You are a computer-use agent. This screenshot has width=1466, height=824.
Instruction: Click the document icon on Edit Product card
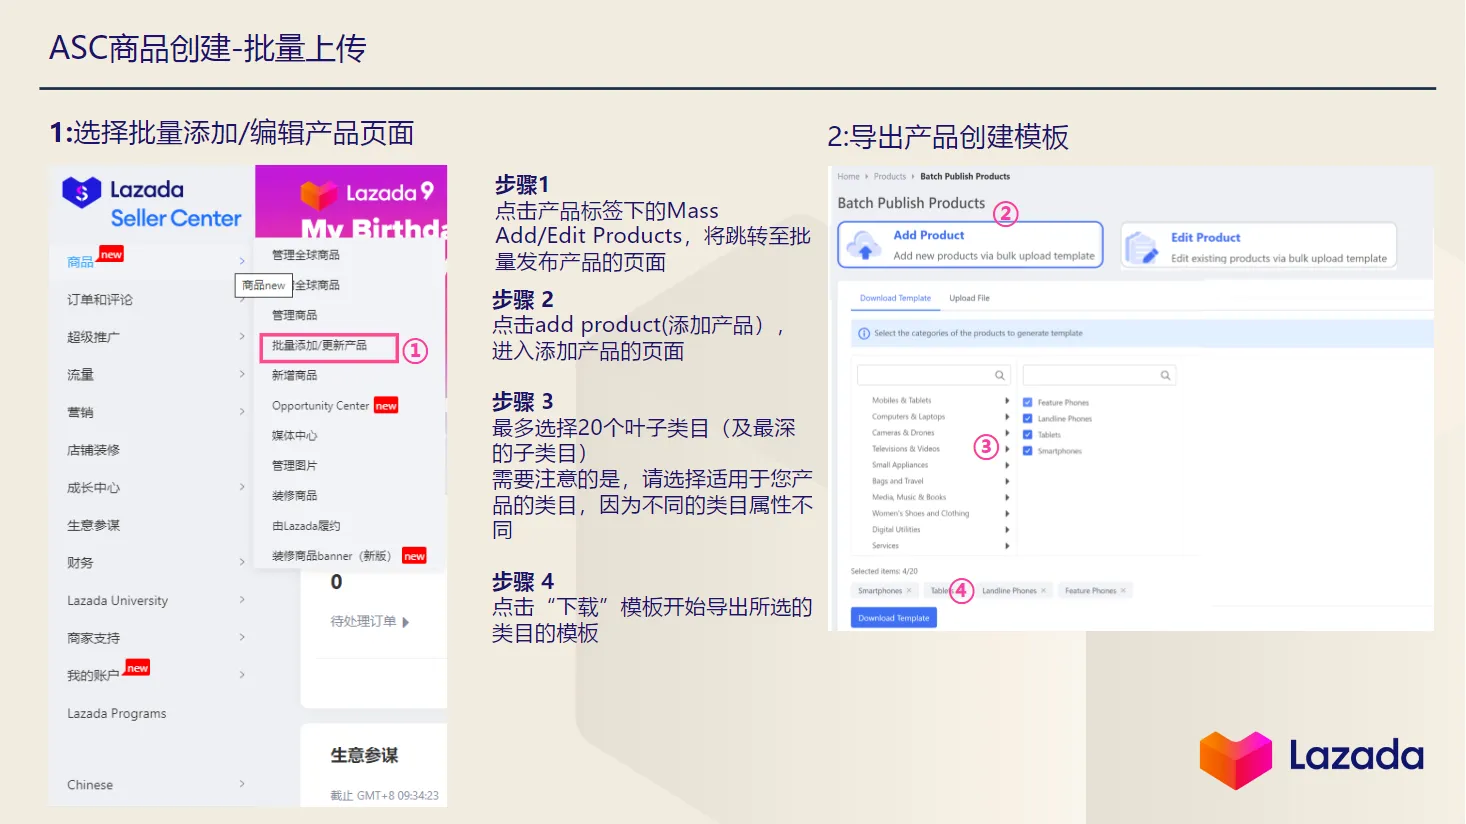coord(1140,246)
